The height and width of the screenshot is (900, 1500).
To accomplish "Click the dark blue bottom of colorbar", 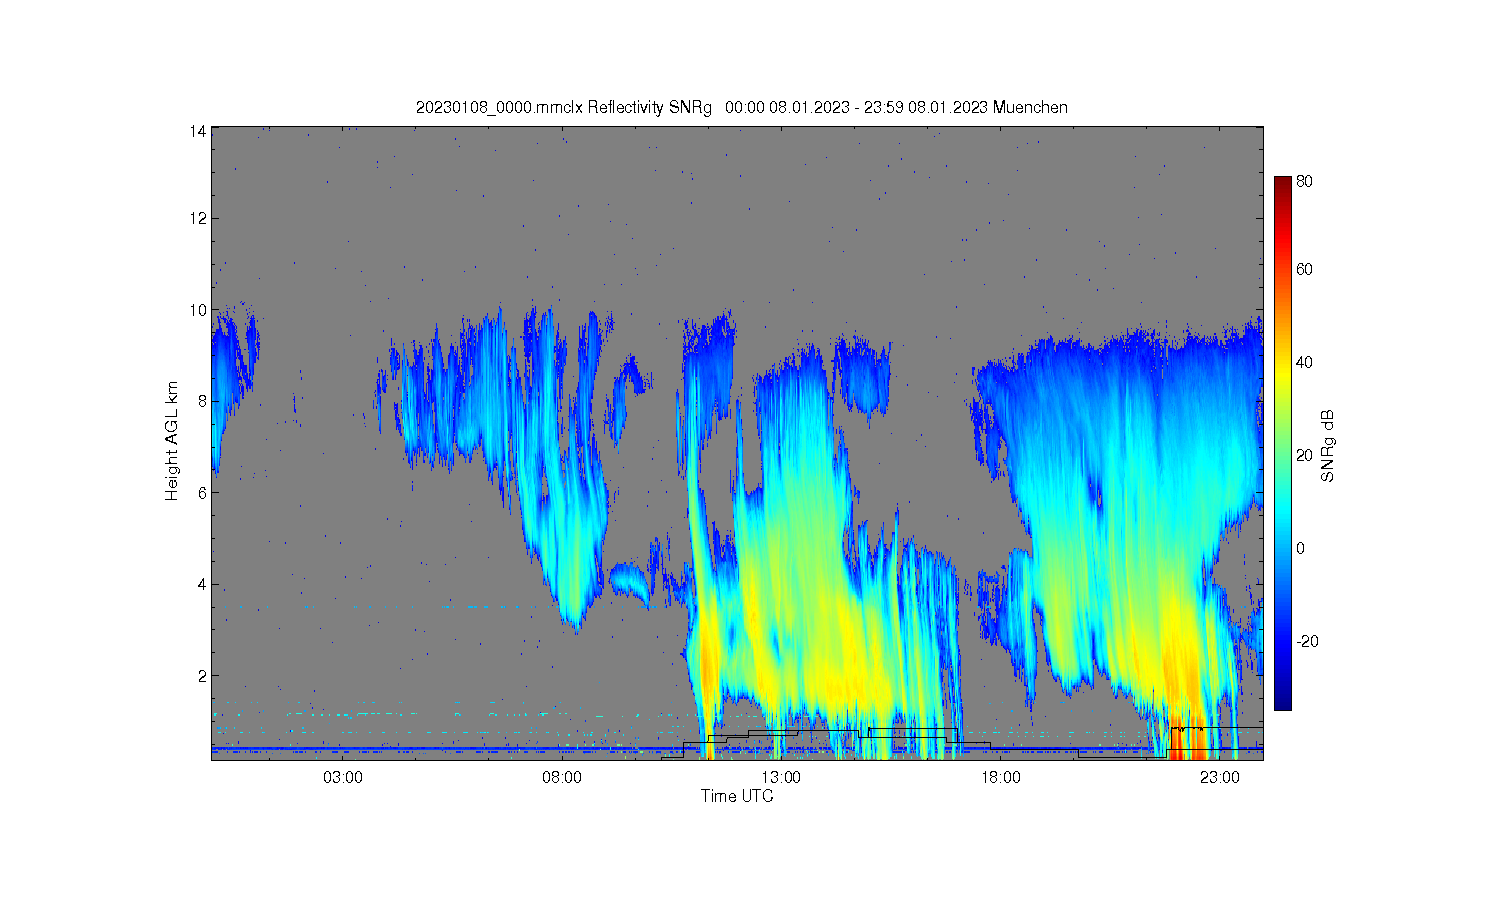I will tap(1282, 700).
